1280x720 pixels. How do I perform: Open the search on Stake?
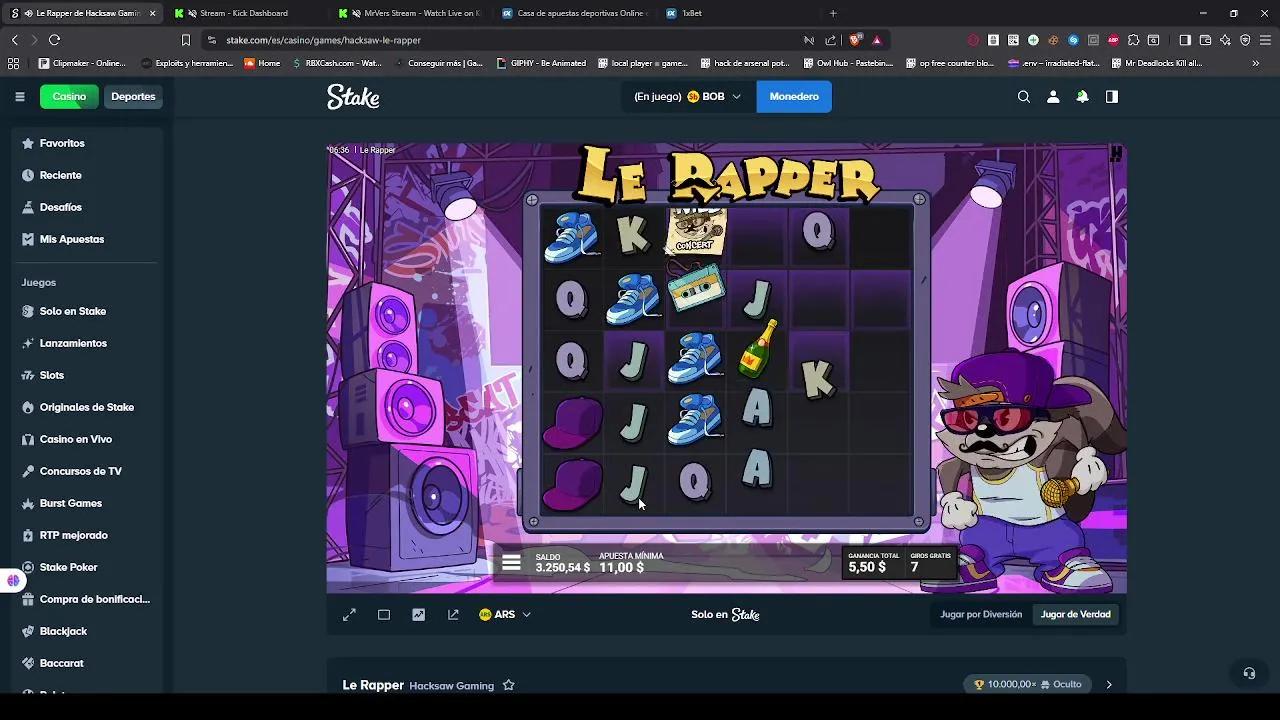pyautogui.click(x=1023, y=96)
